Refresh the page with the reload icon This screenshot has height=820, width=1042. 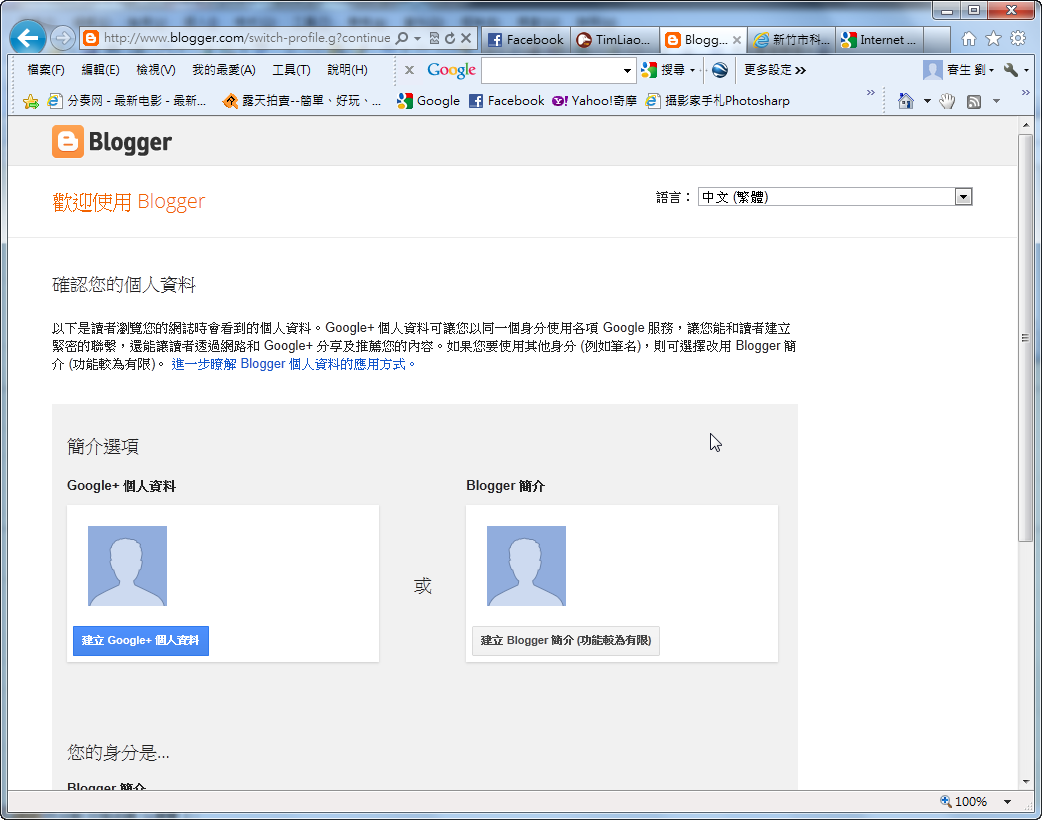(x=450, y=38)
